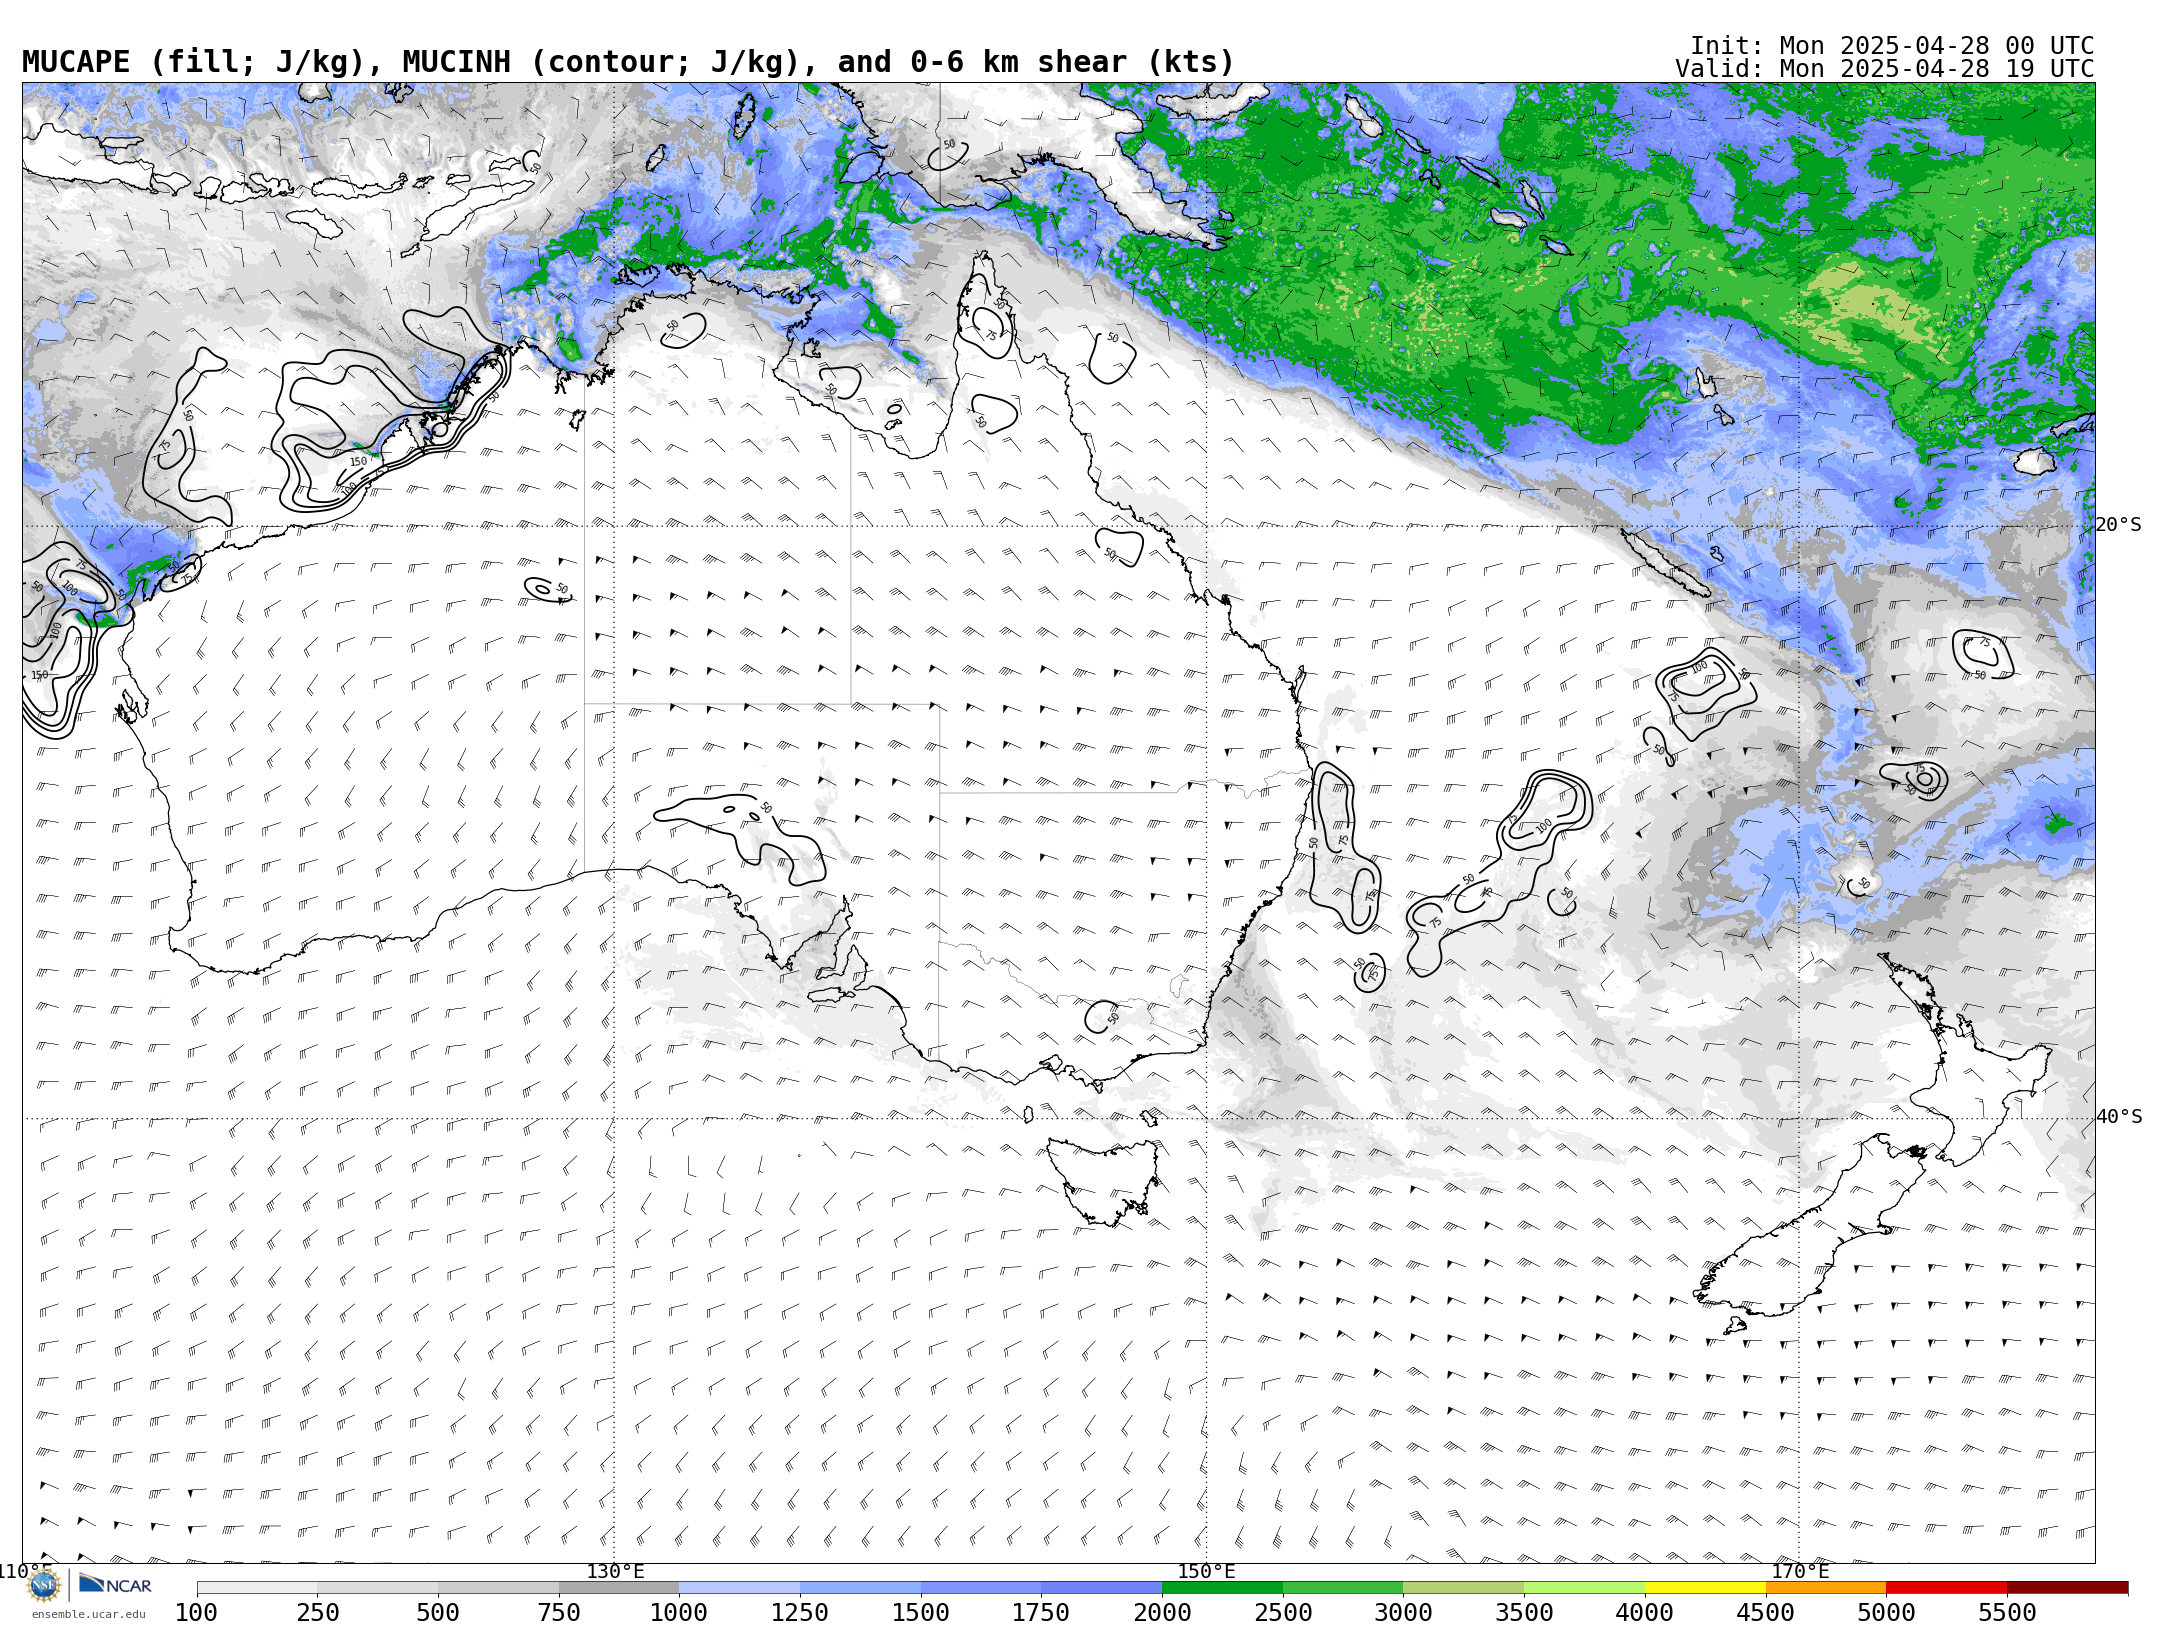Click the colorbar label 250
The height and width of the screenshot is (1626, 2160).
[317, 1613]
